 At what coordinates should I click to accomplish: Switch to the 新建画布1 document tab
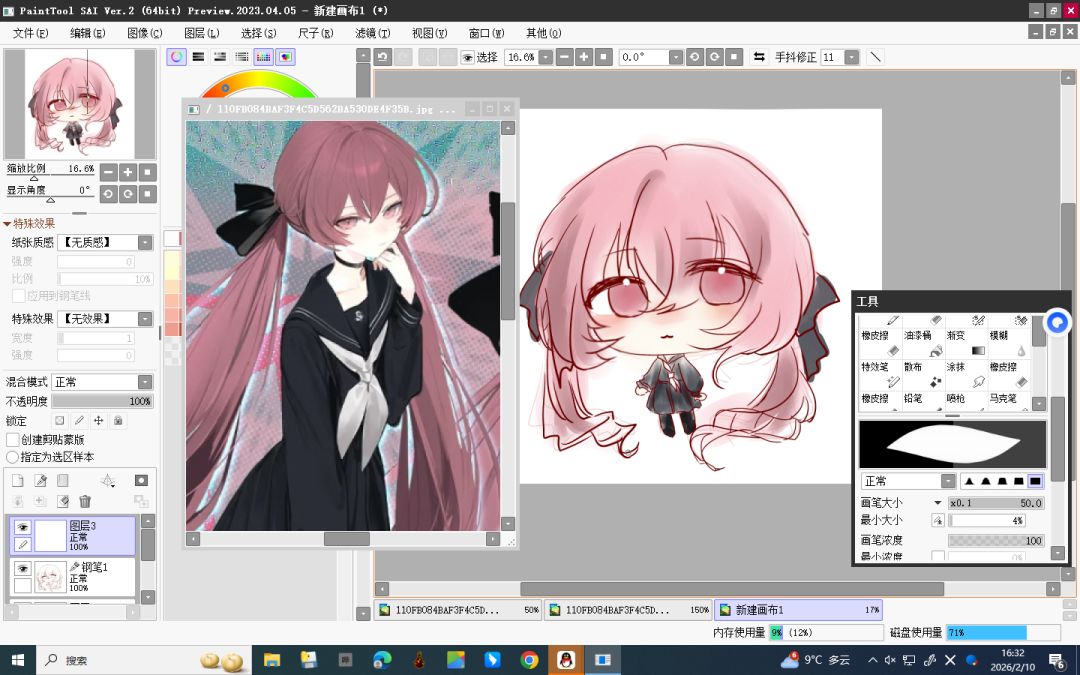pyautogui.click(x=798, y=610)
